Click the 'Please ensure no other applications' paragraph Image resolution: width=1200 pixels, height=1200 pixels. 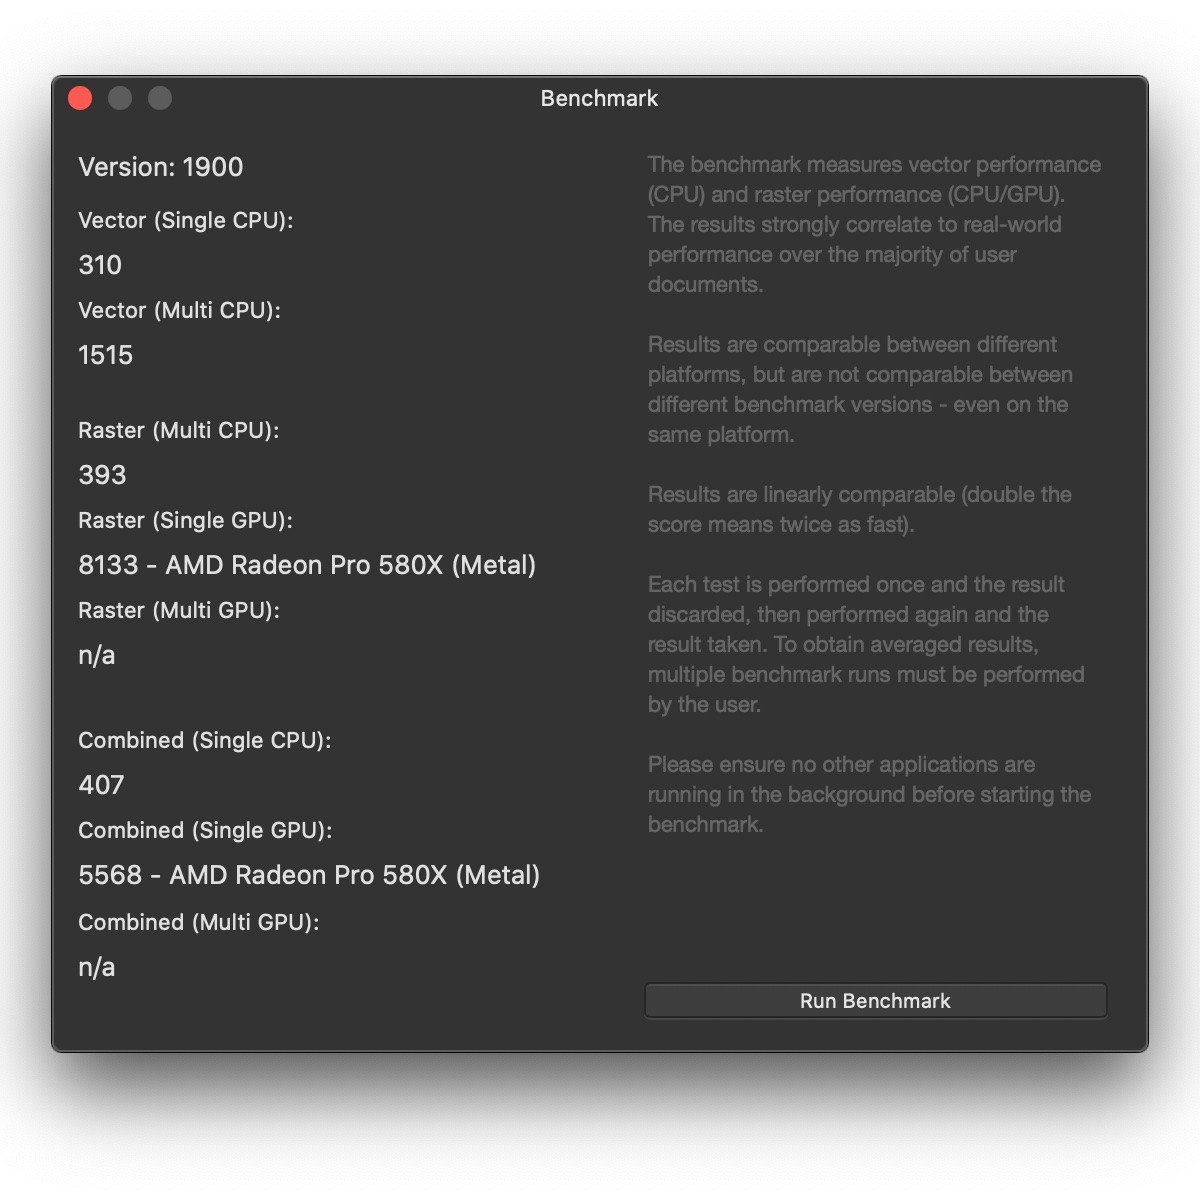coord(870,795)
